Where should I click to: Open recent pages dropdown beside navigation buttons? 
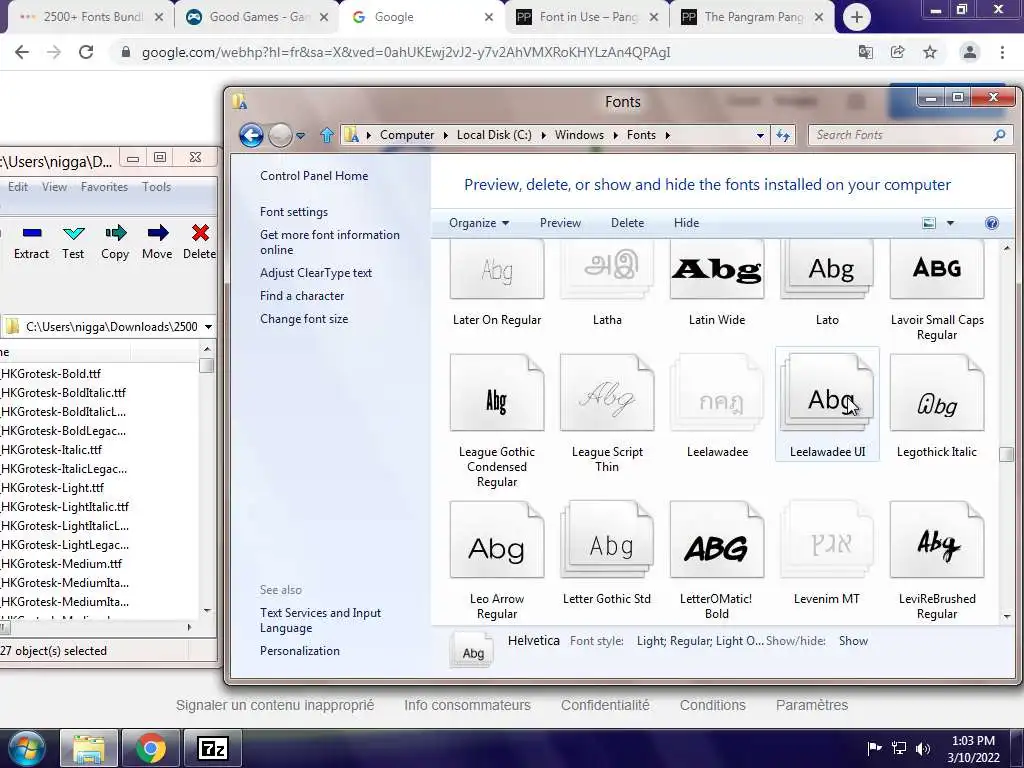click(300, 136)
